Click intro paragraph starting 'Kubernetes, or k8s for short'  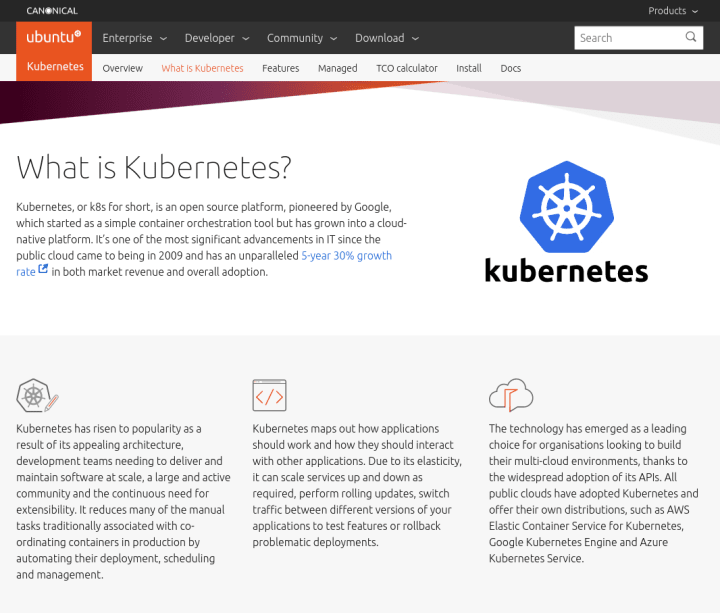tap(211, 239)
